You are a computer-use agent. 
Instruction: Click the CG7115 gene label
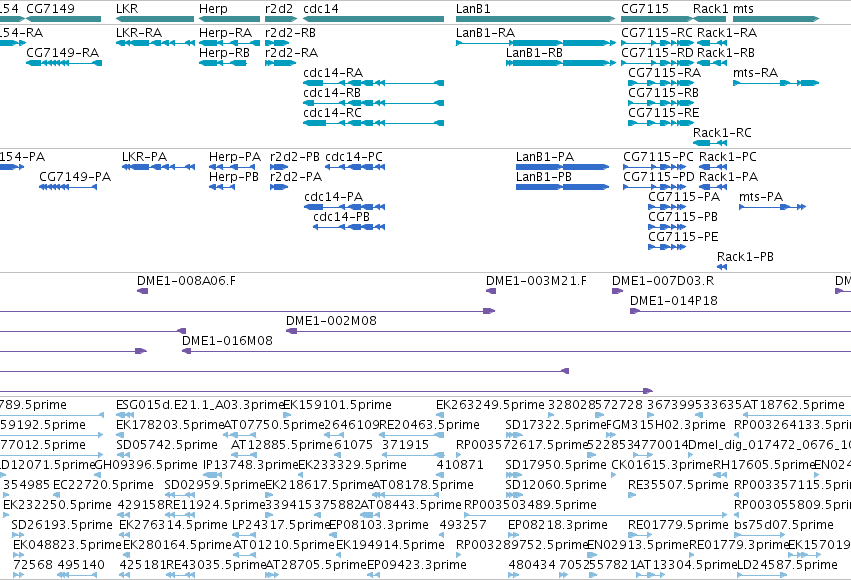coord(645,9)
